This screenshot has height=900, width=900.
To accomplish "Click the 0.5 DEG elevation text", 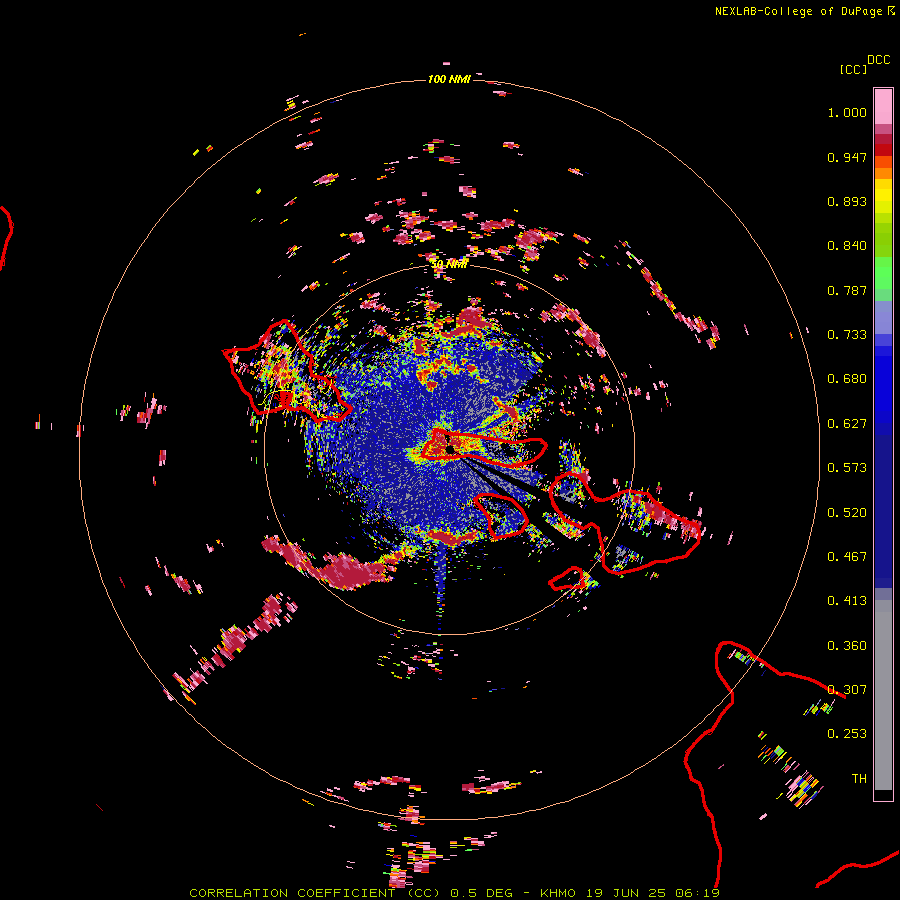I will [x=481, y=893].
